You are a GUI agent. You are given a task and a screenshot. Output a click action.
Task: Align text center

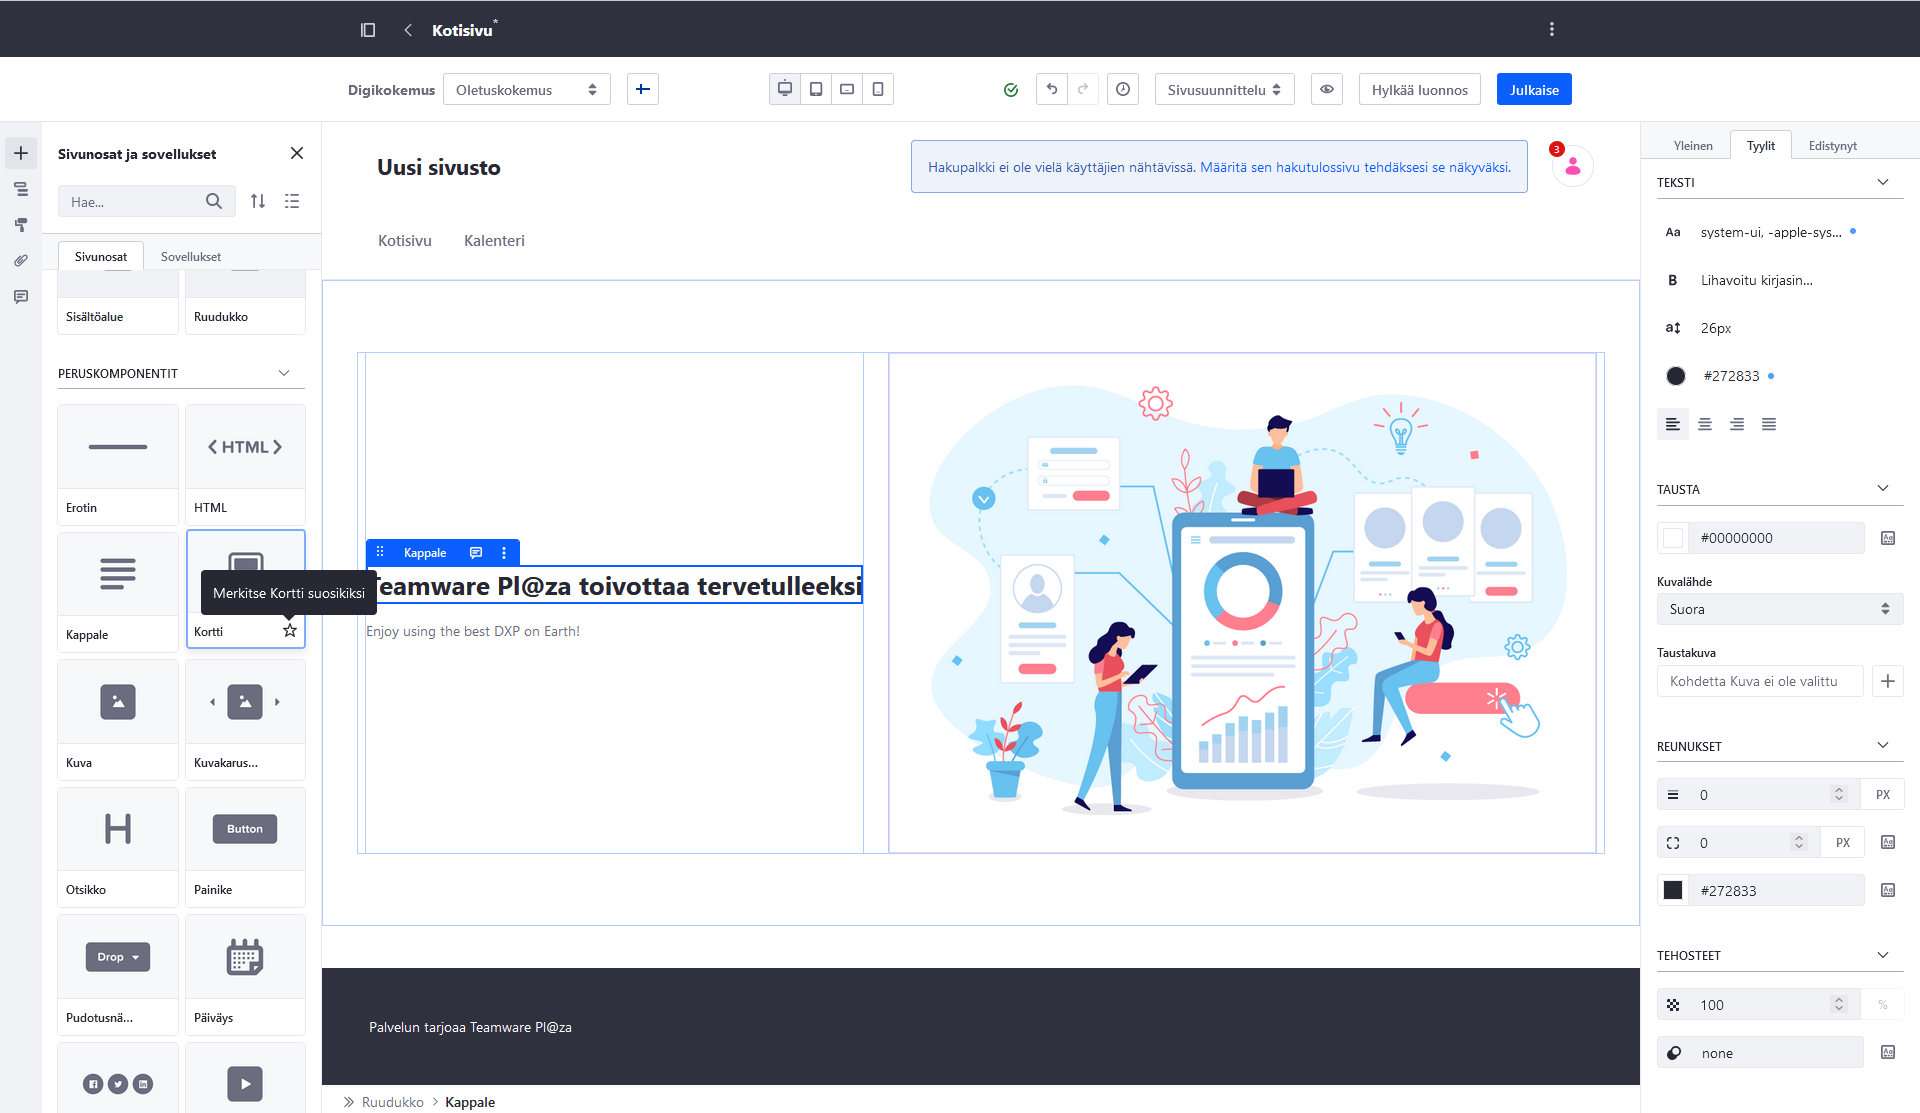pyautogui.click(x=1705, y=424)
